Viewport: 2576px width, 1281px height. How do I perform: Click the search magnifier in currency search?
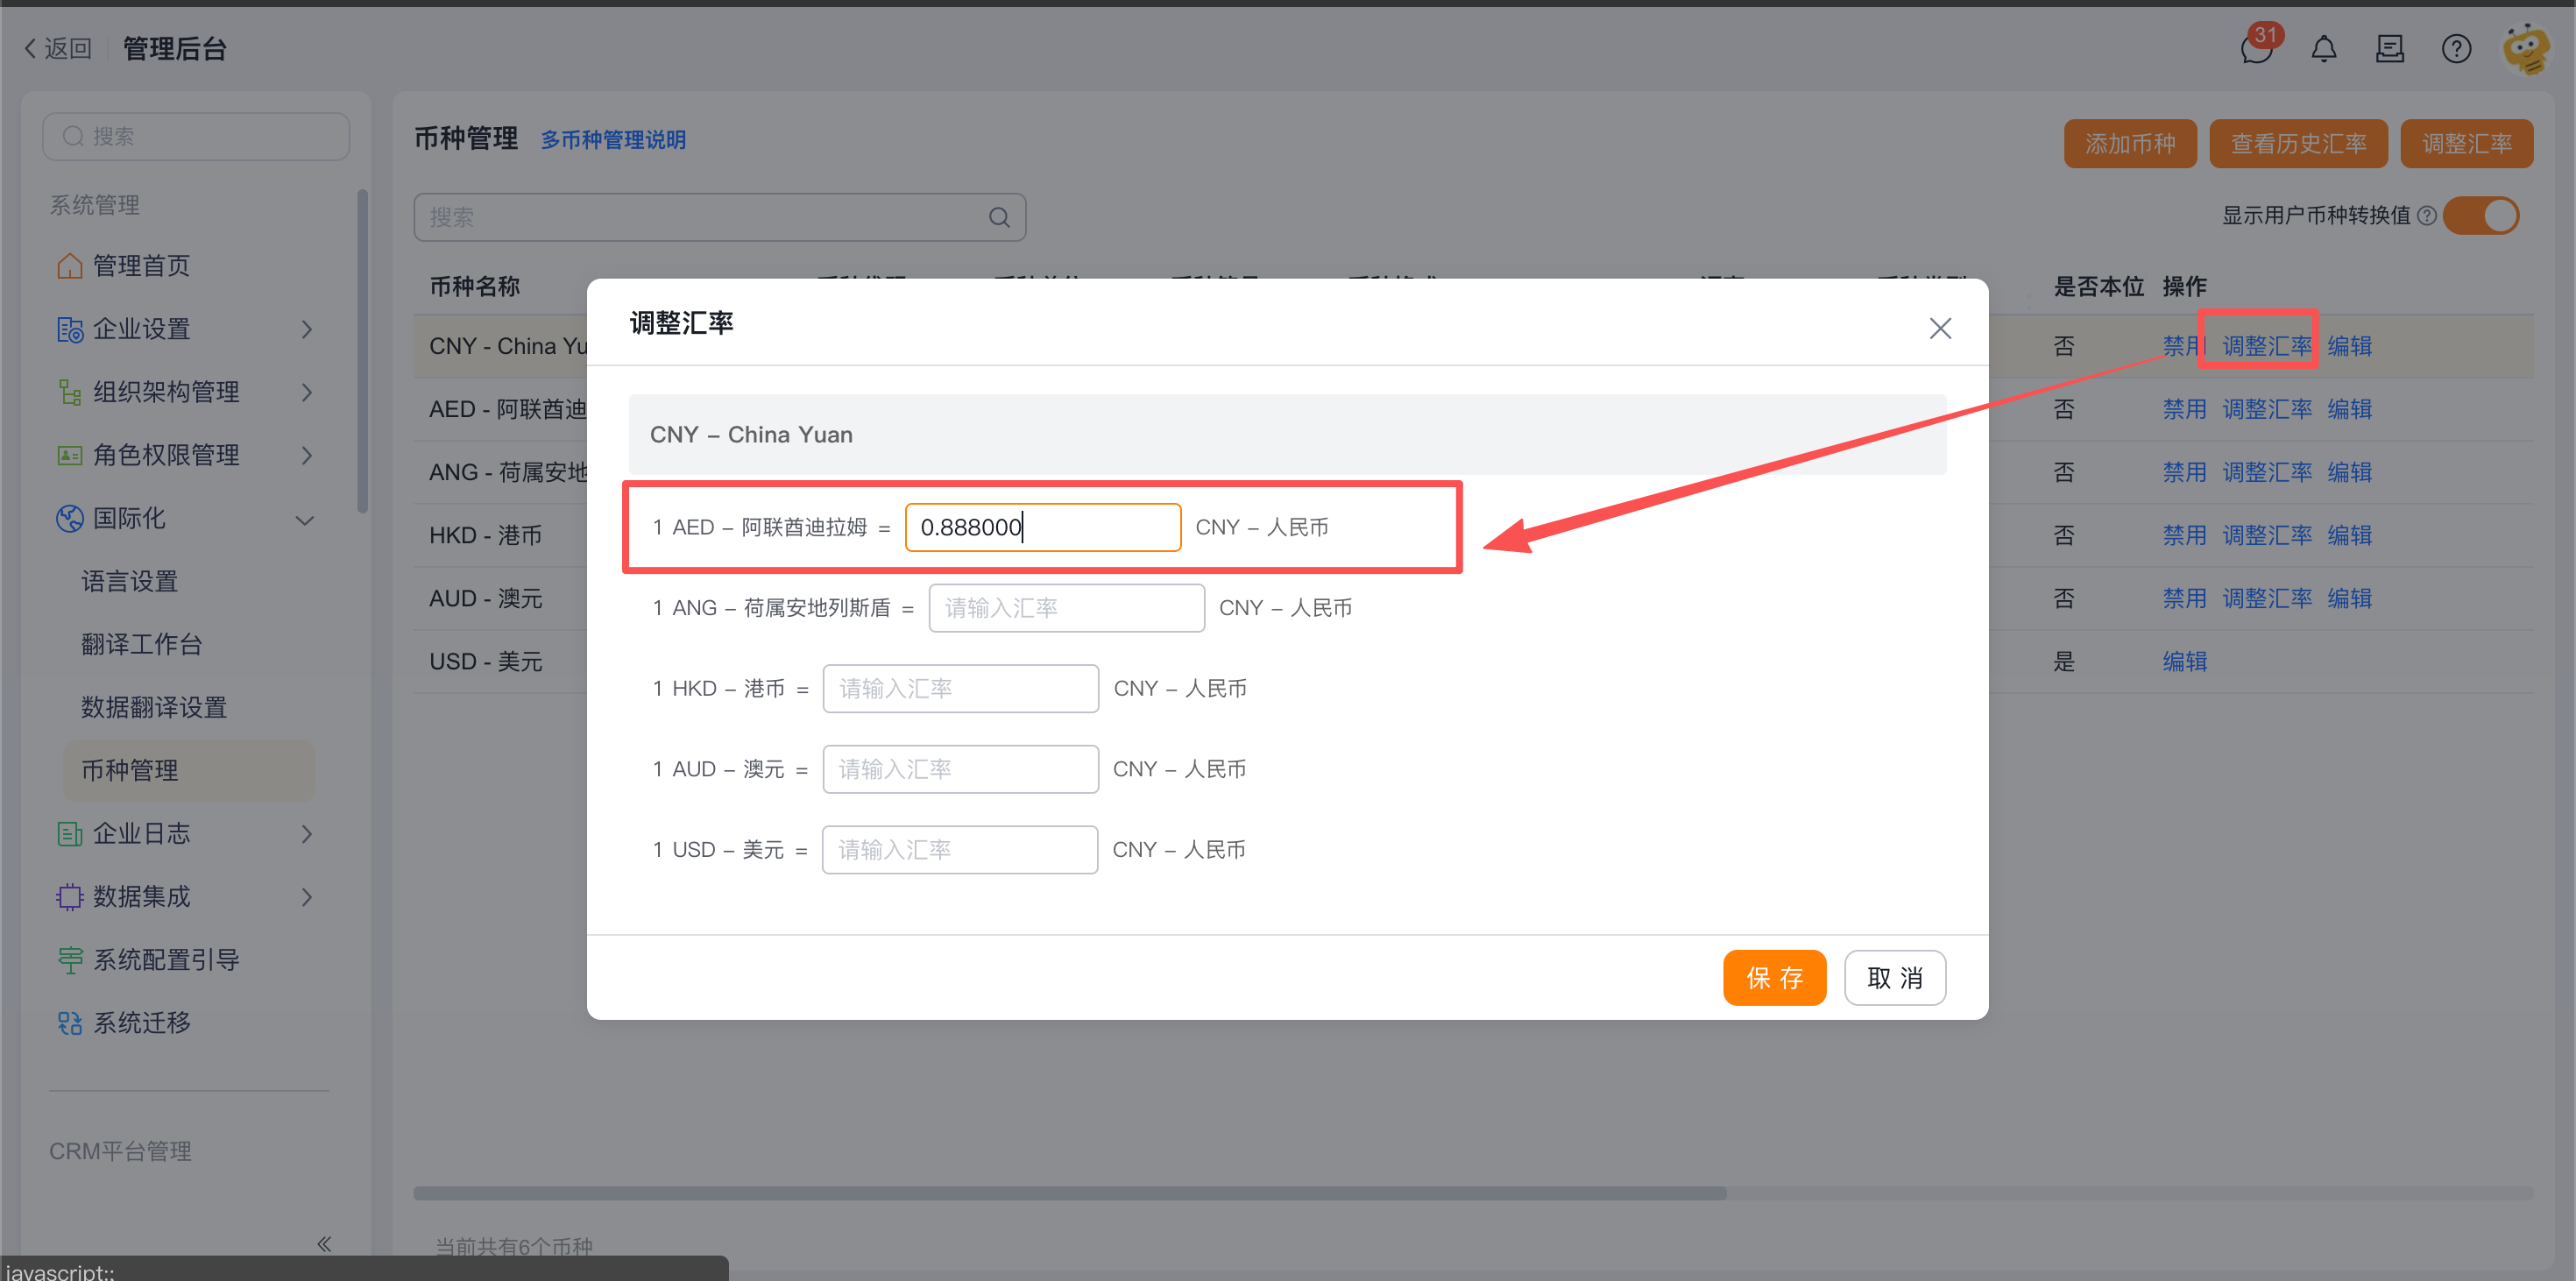pos(998,217)
